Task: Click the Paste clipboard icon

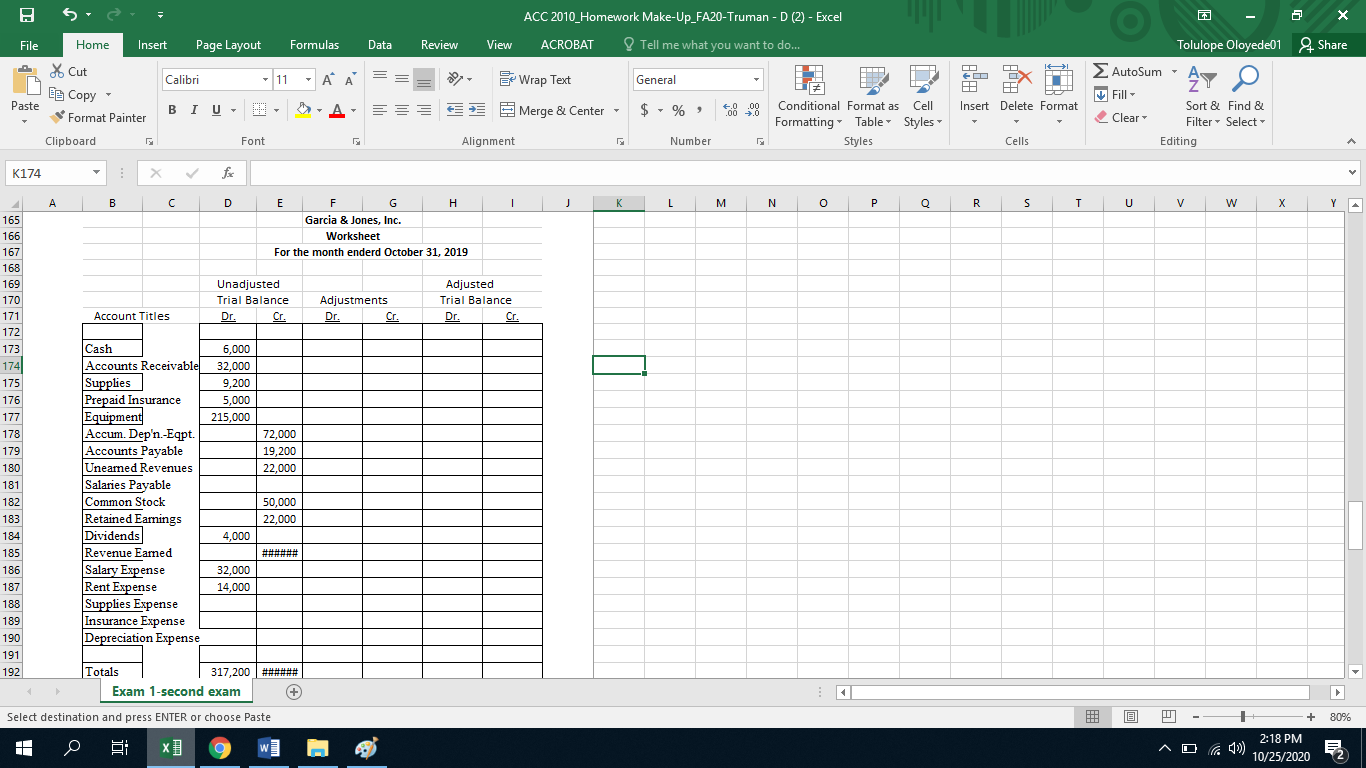Action: click(x=25, y=82)
